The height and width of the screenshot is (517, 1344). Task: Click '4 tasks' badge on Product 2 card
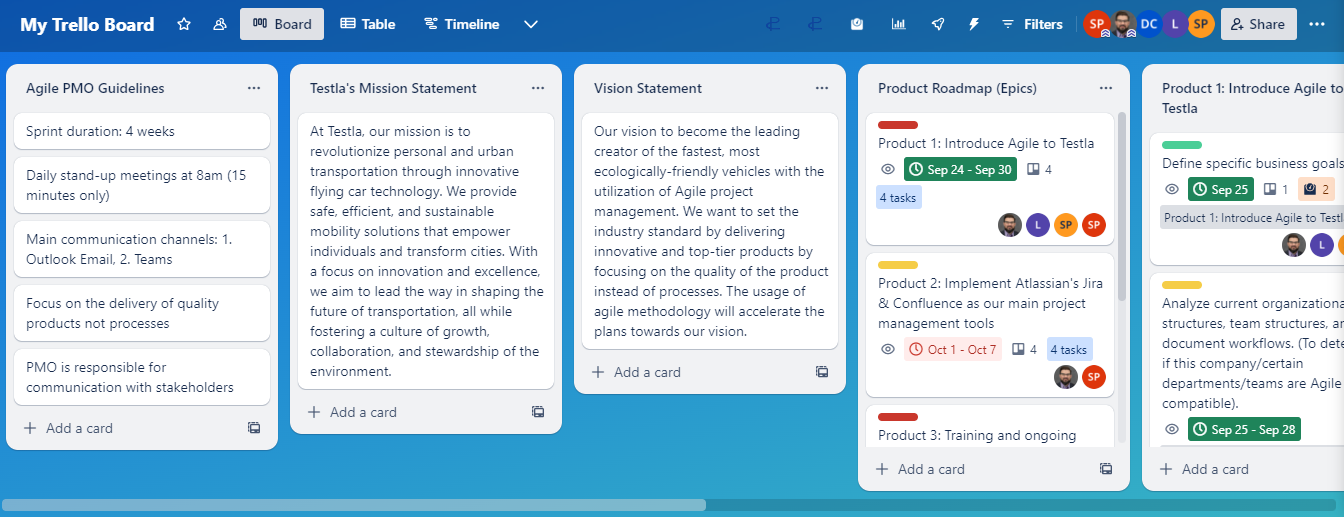[1069, 350]
